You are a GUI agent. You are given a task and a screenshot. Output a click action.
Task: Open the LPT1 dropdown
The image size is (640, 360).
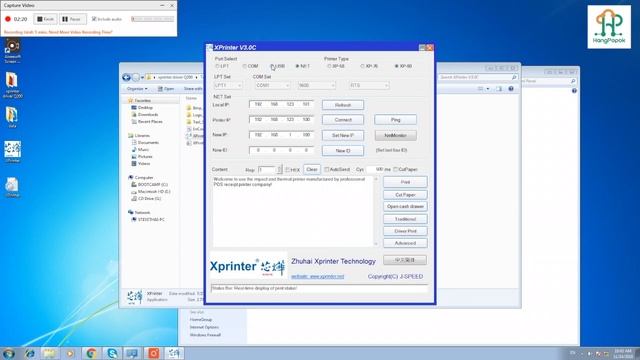coord(228,85)
